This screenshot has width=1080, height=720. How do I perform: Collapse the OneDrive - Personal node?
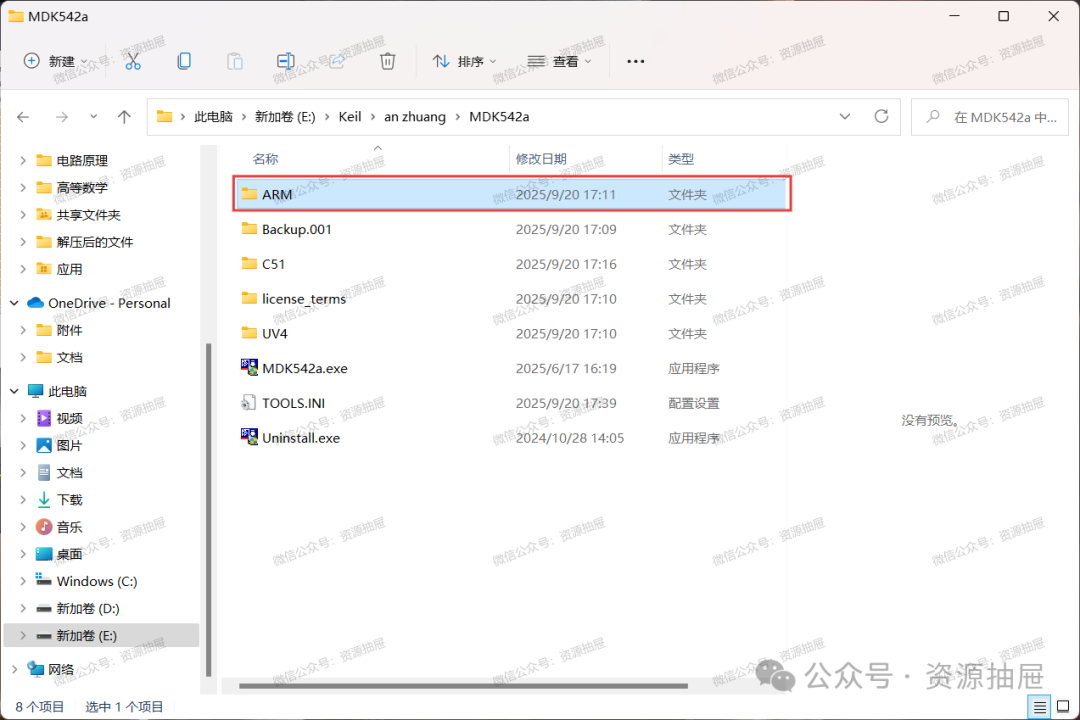14,303
